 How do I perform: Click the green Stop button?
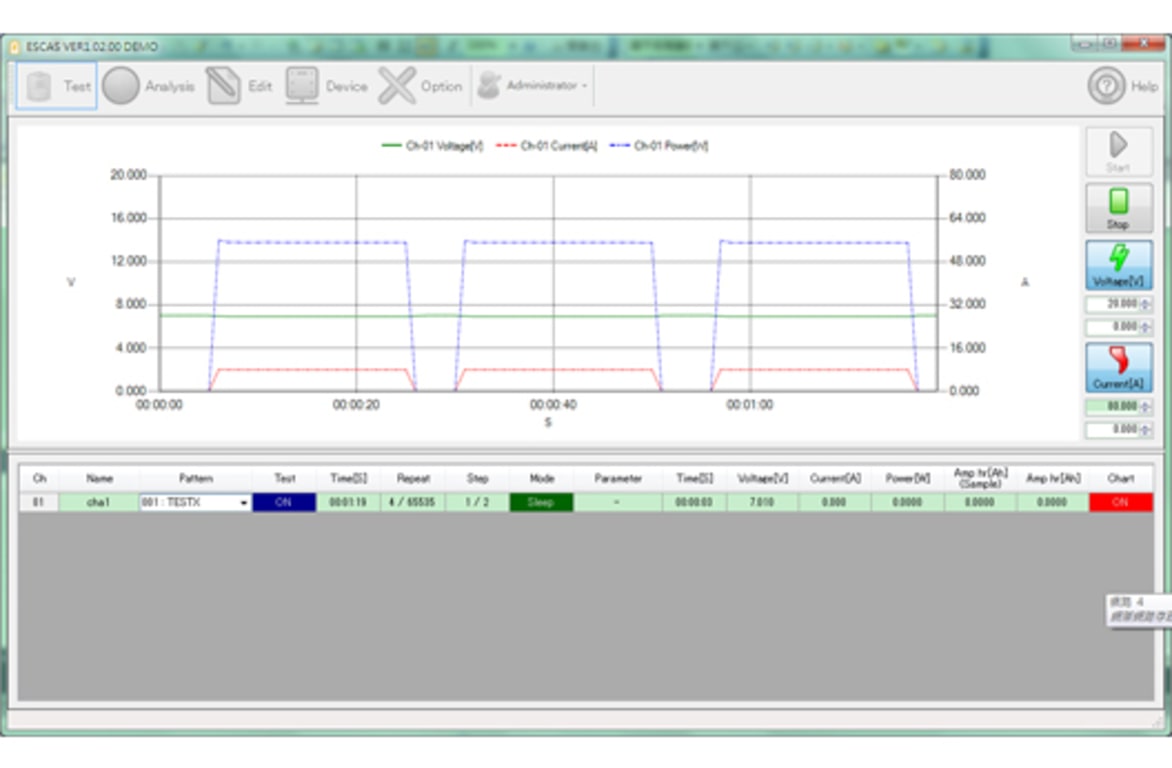1118,209
